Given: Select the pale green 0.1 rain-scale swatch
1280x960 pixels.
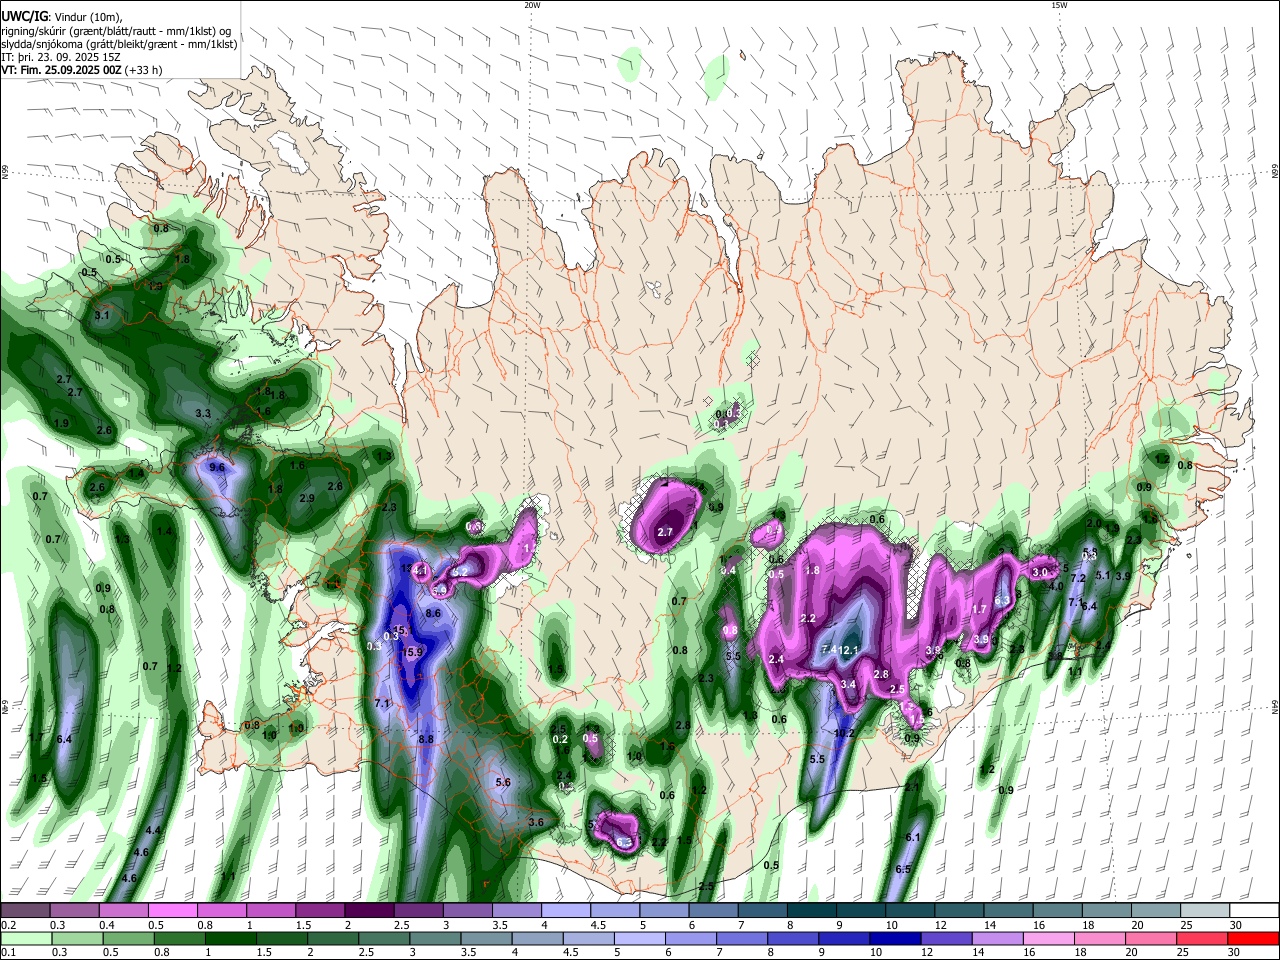Looking at the screenshot, I should tap(25, 938).
